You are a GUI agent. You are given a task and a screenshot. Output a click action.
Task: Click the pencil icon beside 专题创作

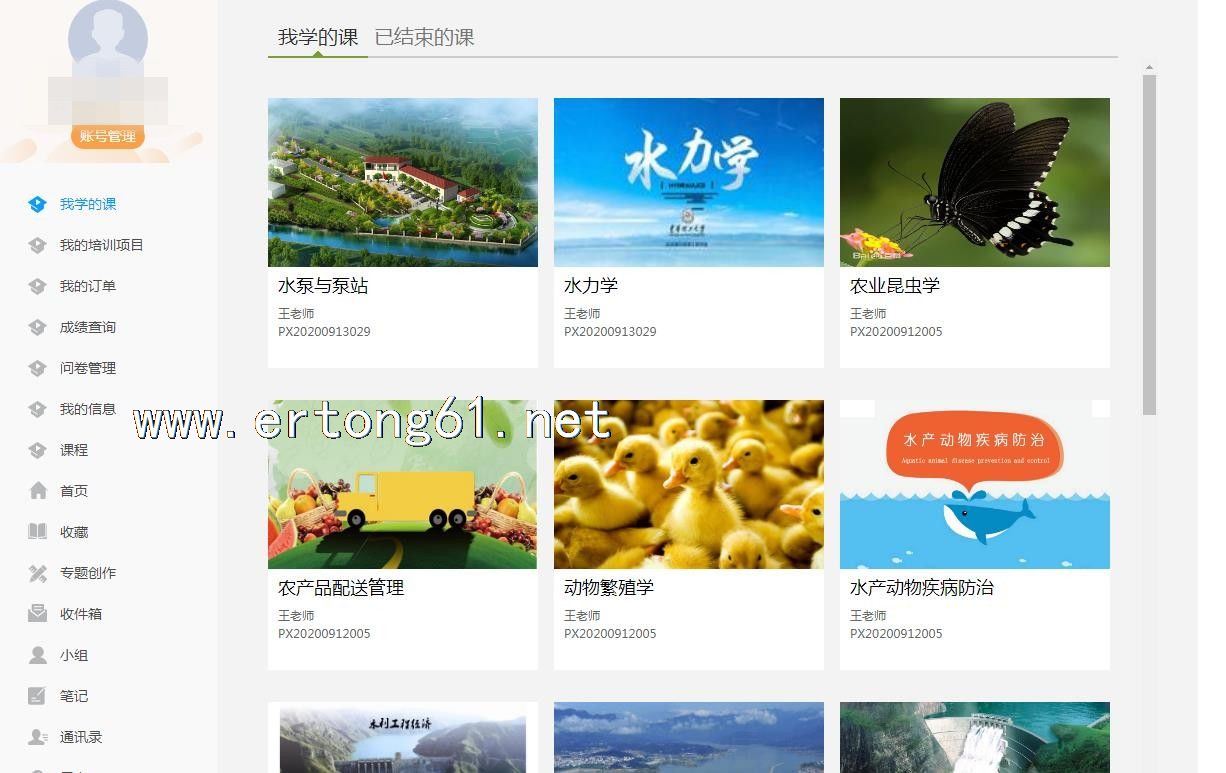38,573
